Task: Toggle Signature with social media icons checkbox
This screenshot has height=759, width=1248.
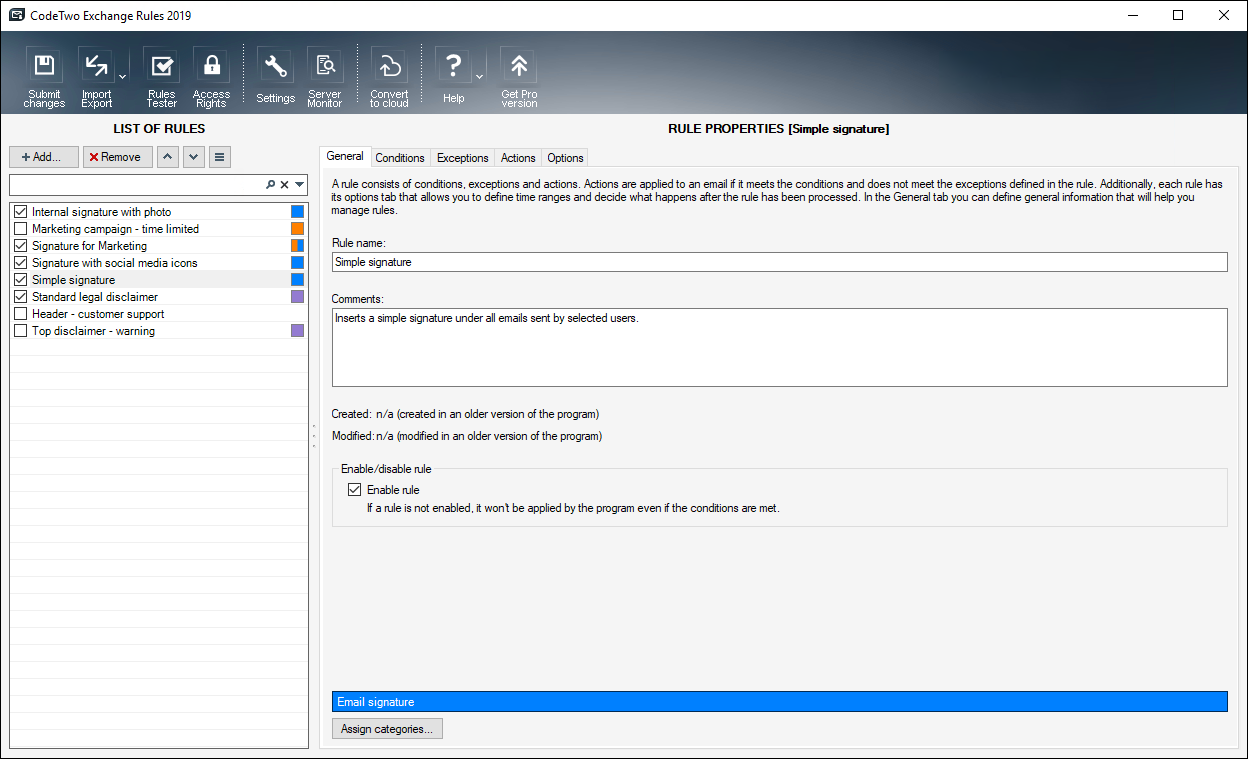Action: [x=20, y=263]
